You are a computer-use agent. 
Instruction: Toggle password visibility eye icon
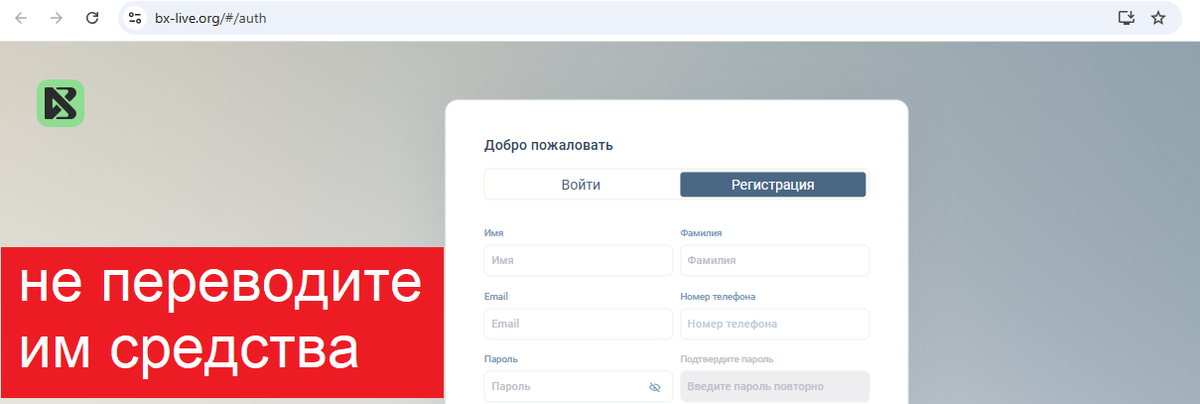655,386
